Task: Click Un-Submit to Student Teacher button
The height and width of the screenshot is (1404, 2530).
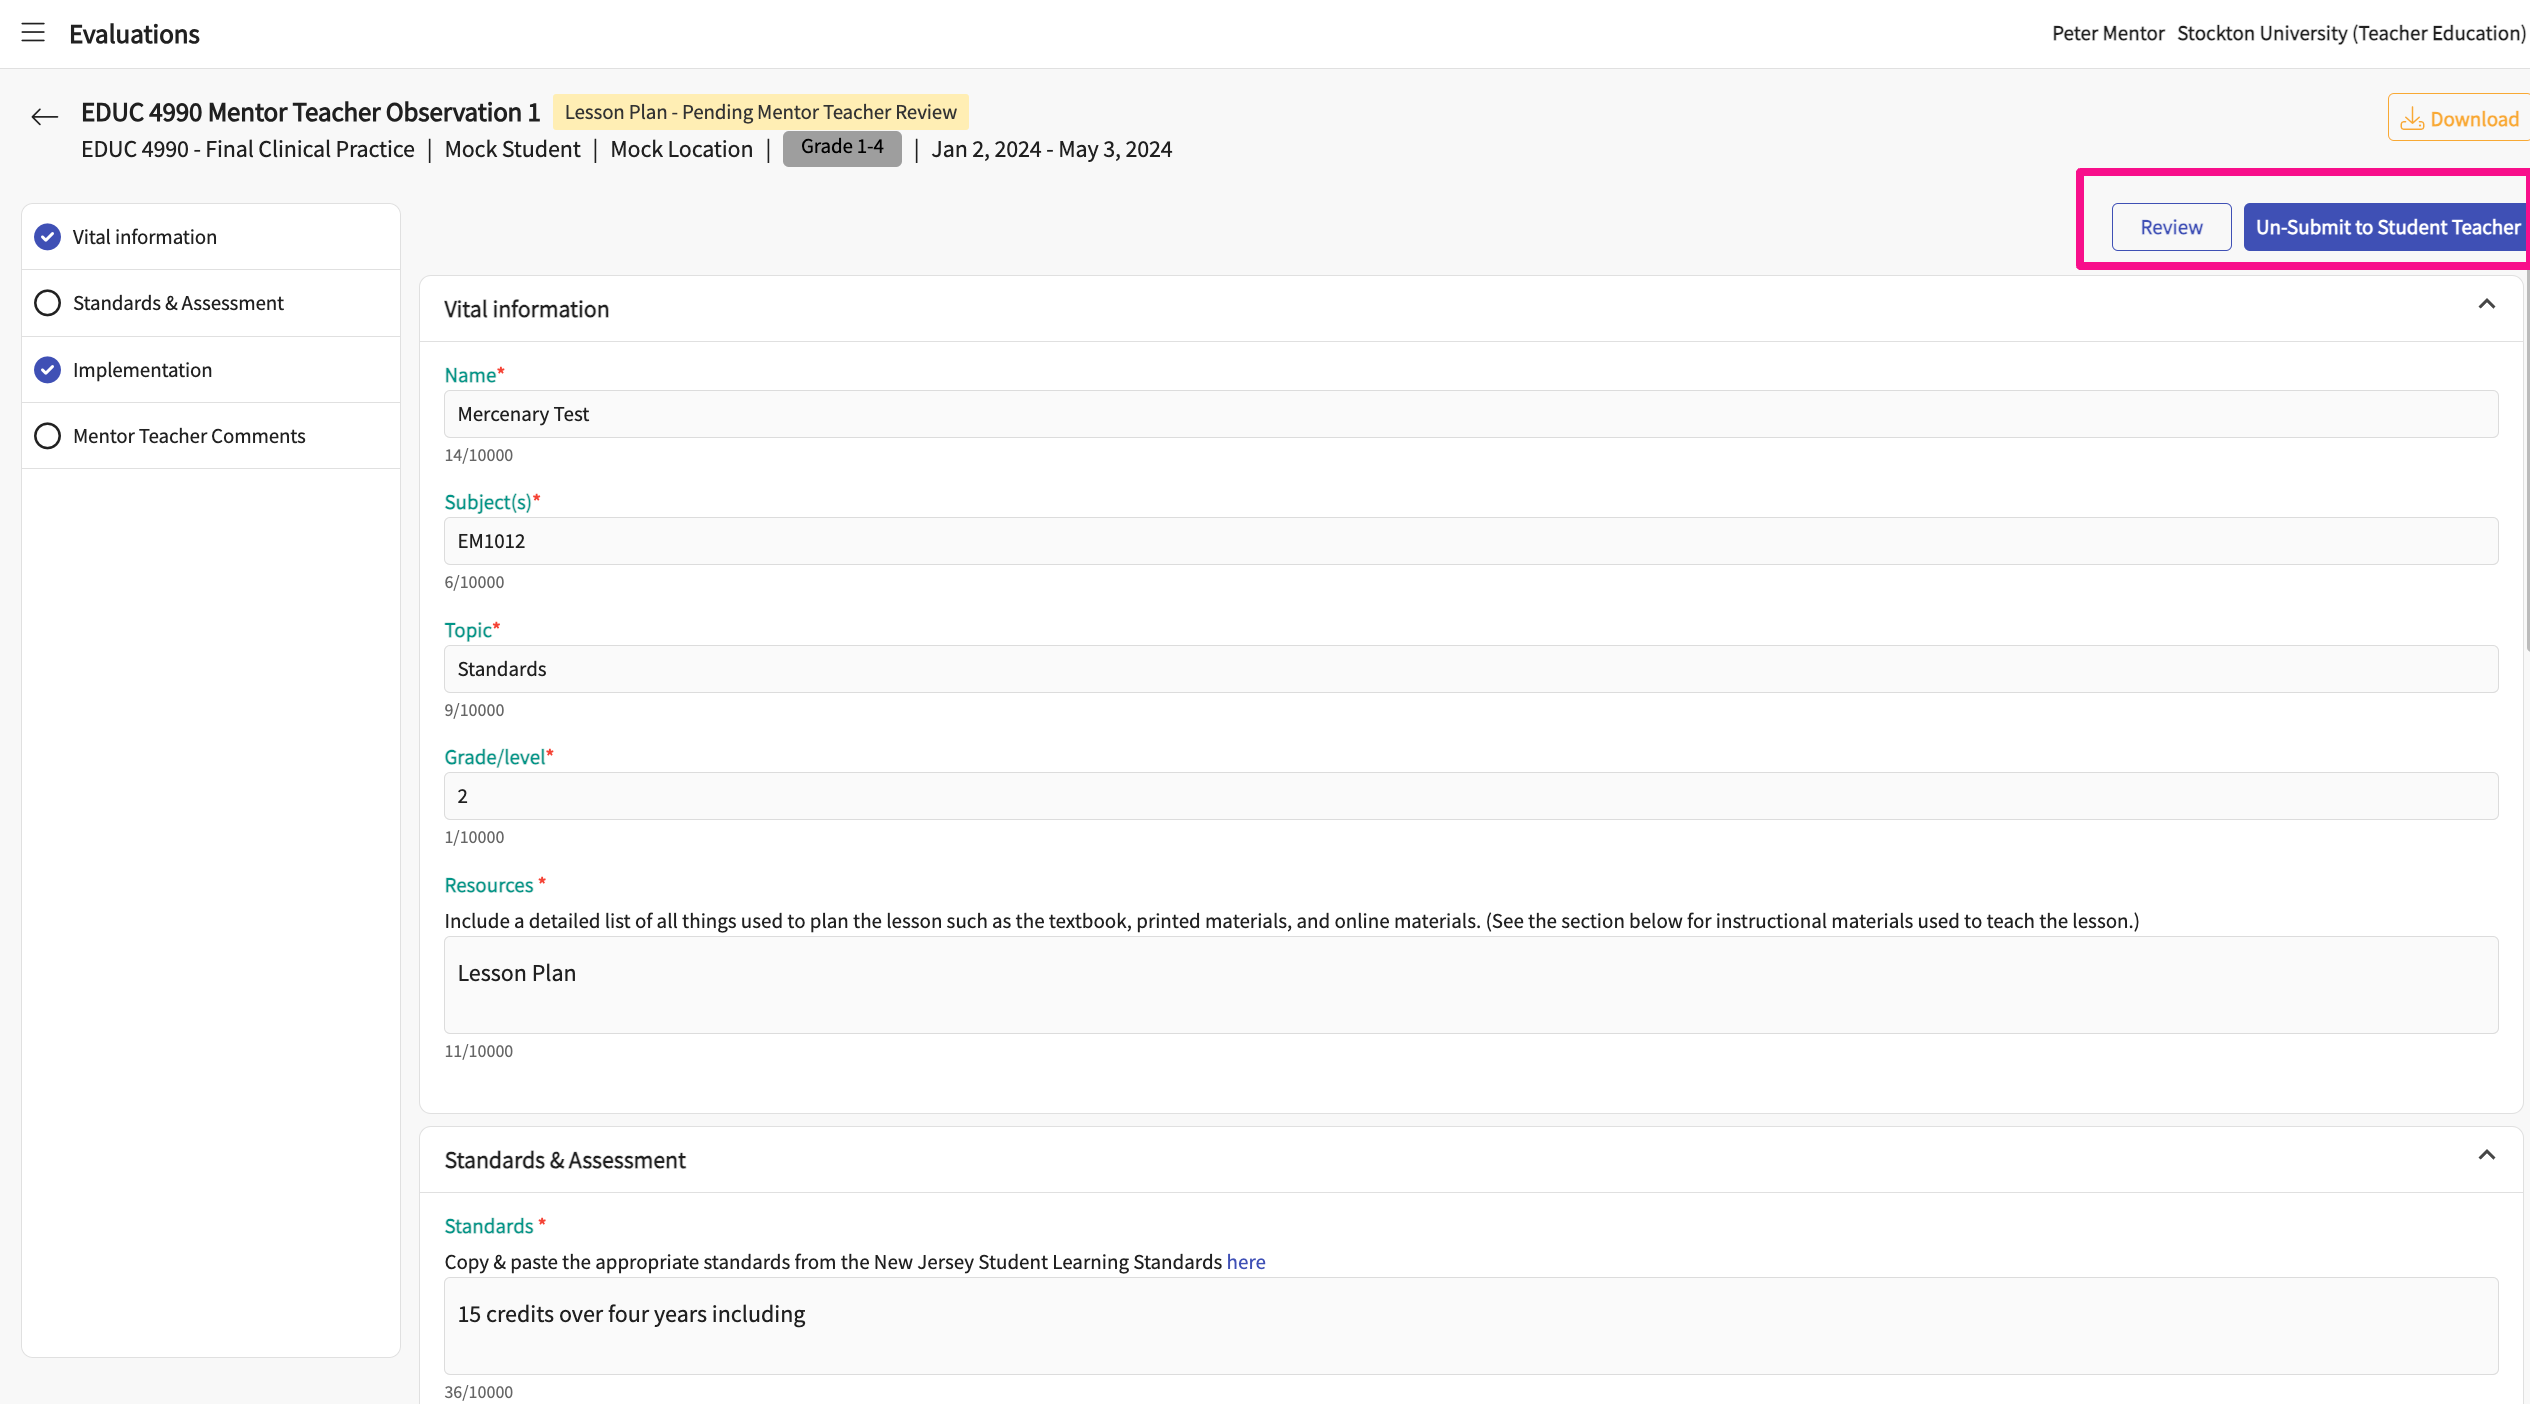Action: point(2386,227)
